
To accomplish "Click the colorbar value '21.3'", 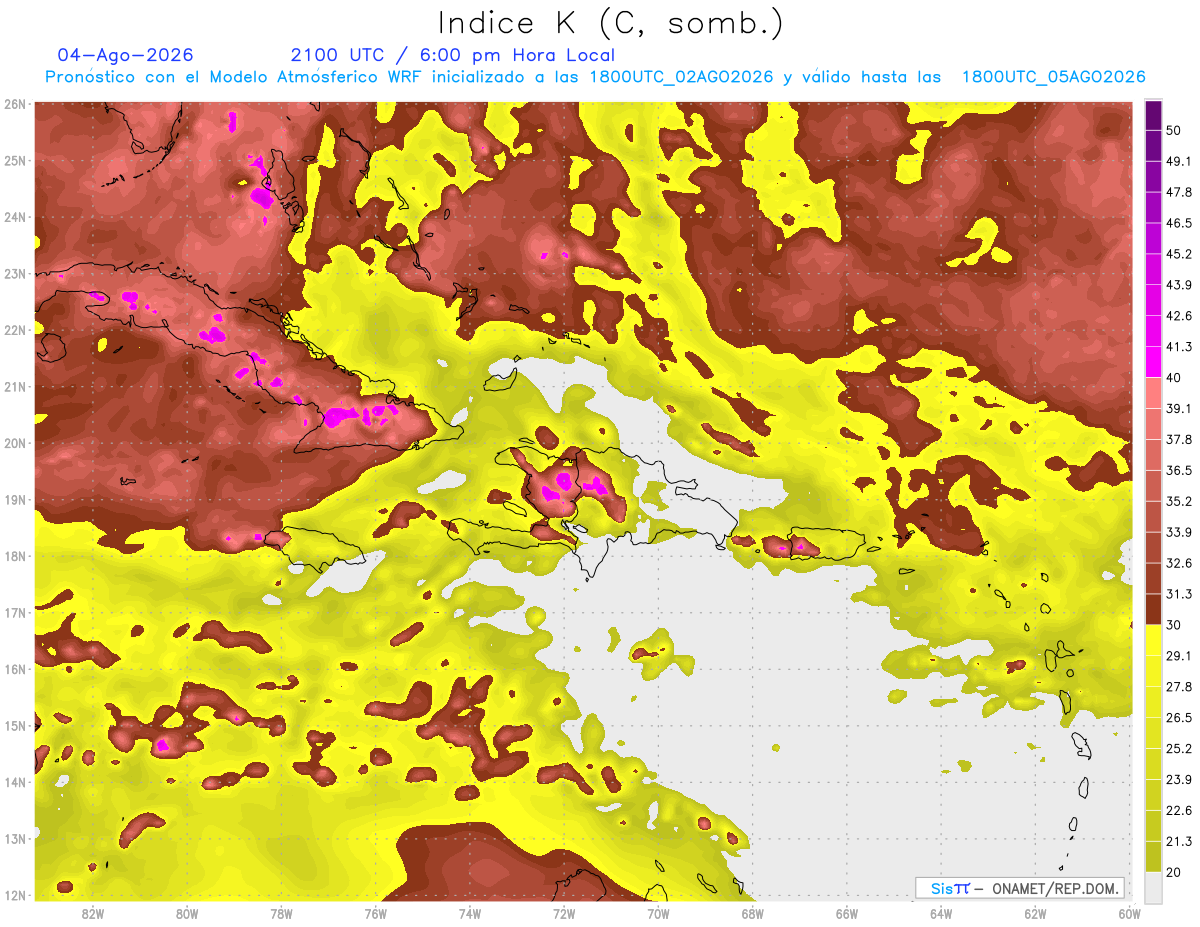I will [1179, 841].
